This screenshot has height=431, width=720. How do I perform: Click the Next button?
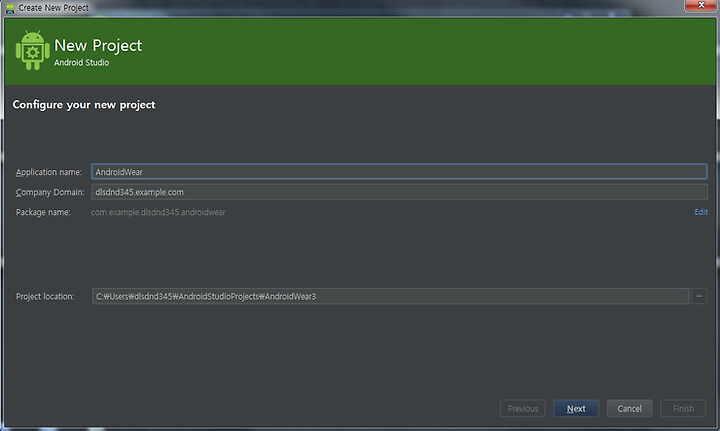click(576, 409)
